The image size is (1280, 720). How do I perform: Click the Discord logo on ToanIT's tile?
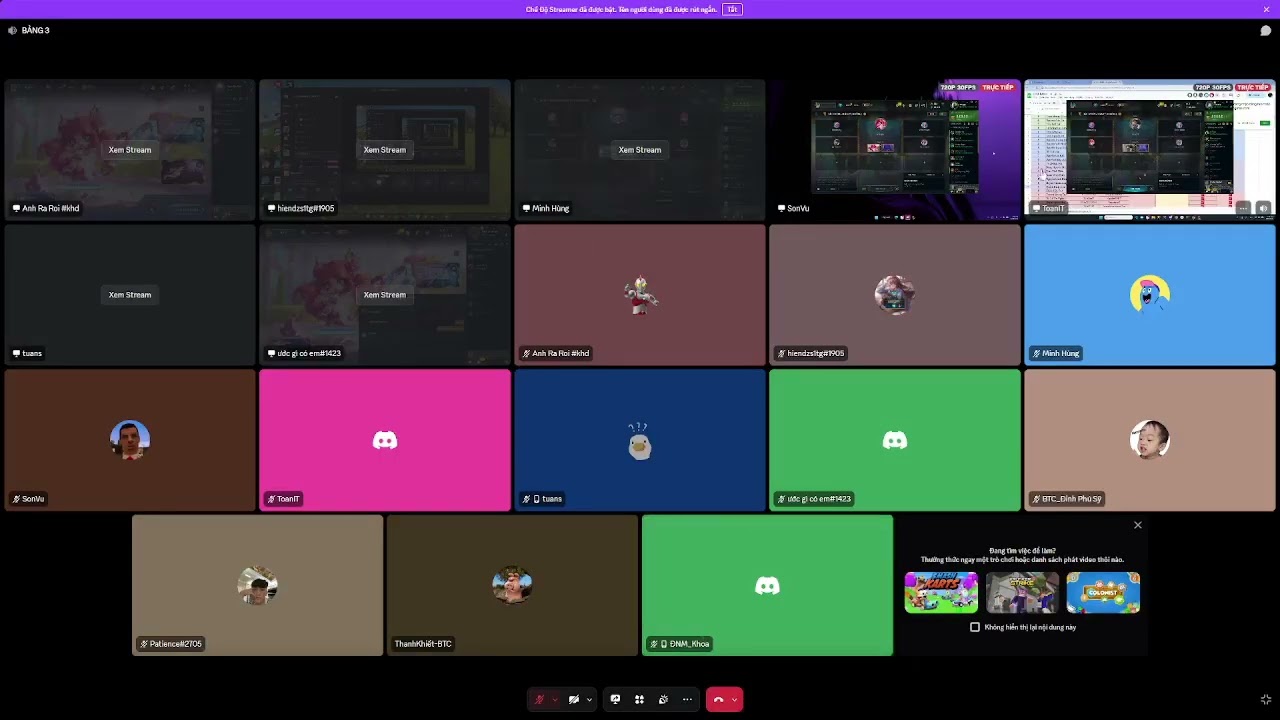click(x=385, y=440)
